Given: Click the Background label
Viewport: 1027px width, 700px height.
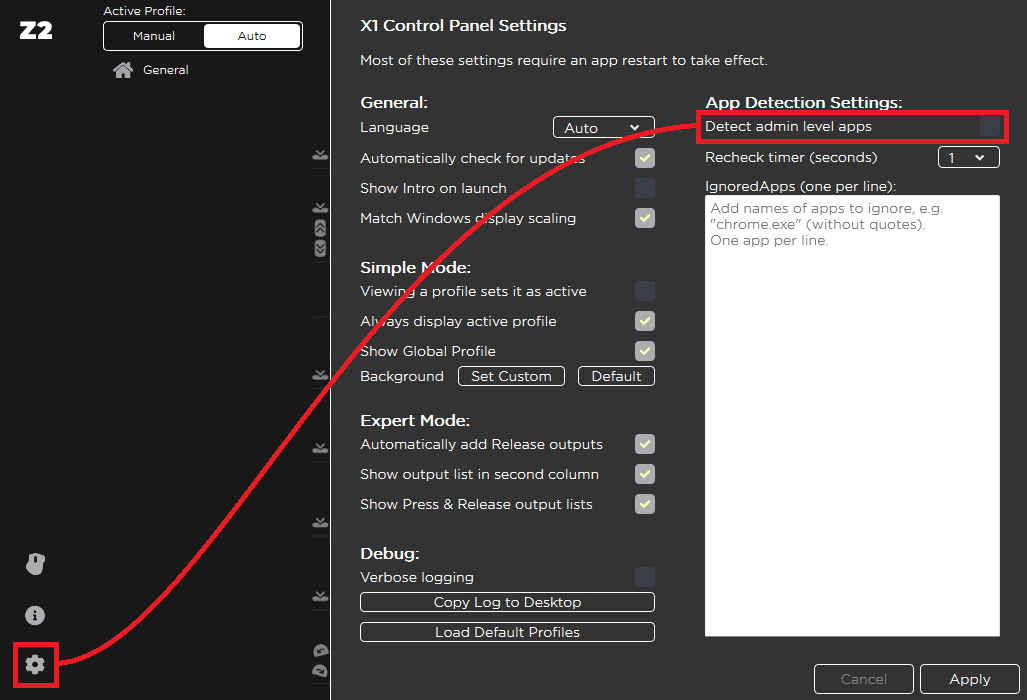Looking at the screenshot, I should (x=402, y=377).
